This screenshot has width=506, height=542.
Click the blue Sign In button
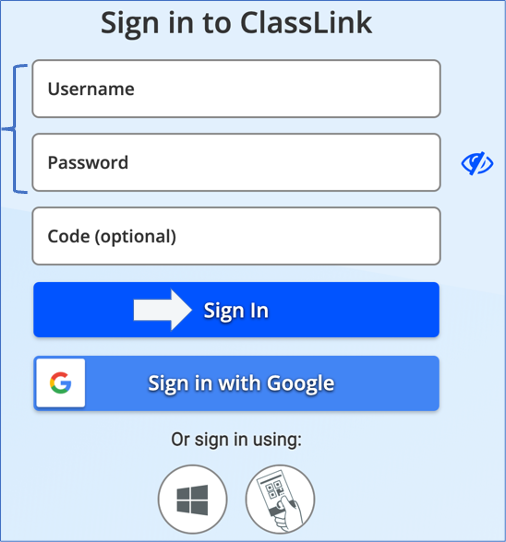pos(236,310)
